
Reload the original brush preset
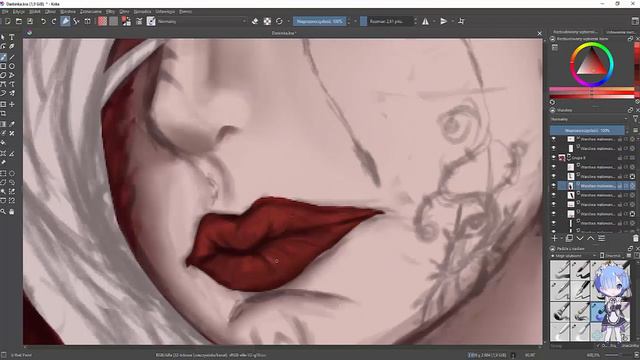pos(279,21)
